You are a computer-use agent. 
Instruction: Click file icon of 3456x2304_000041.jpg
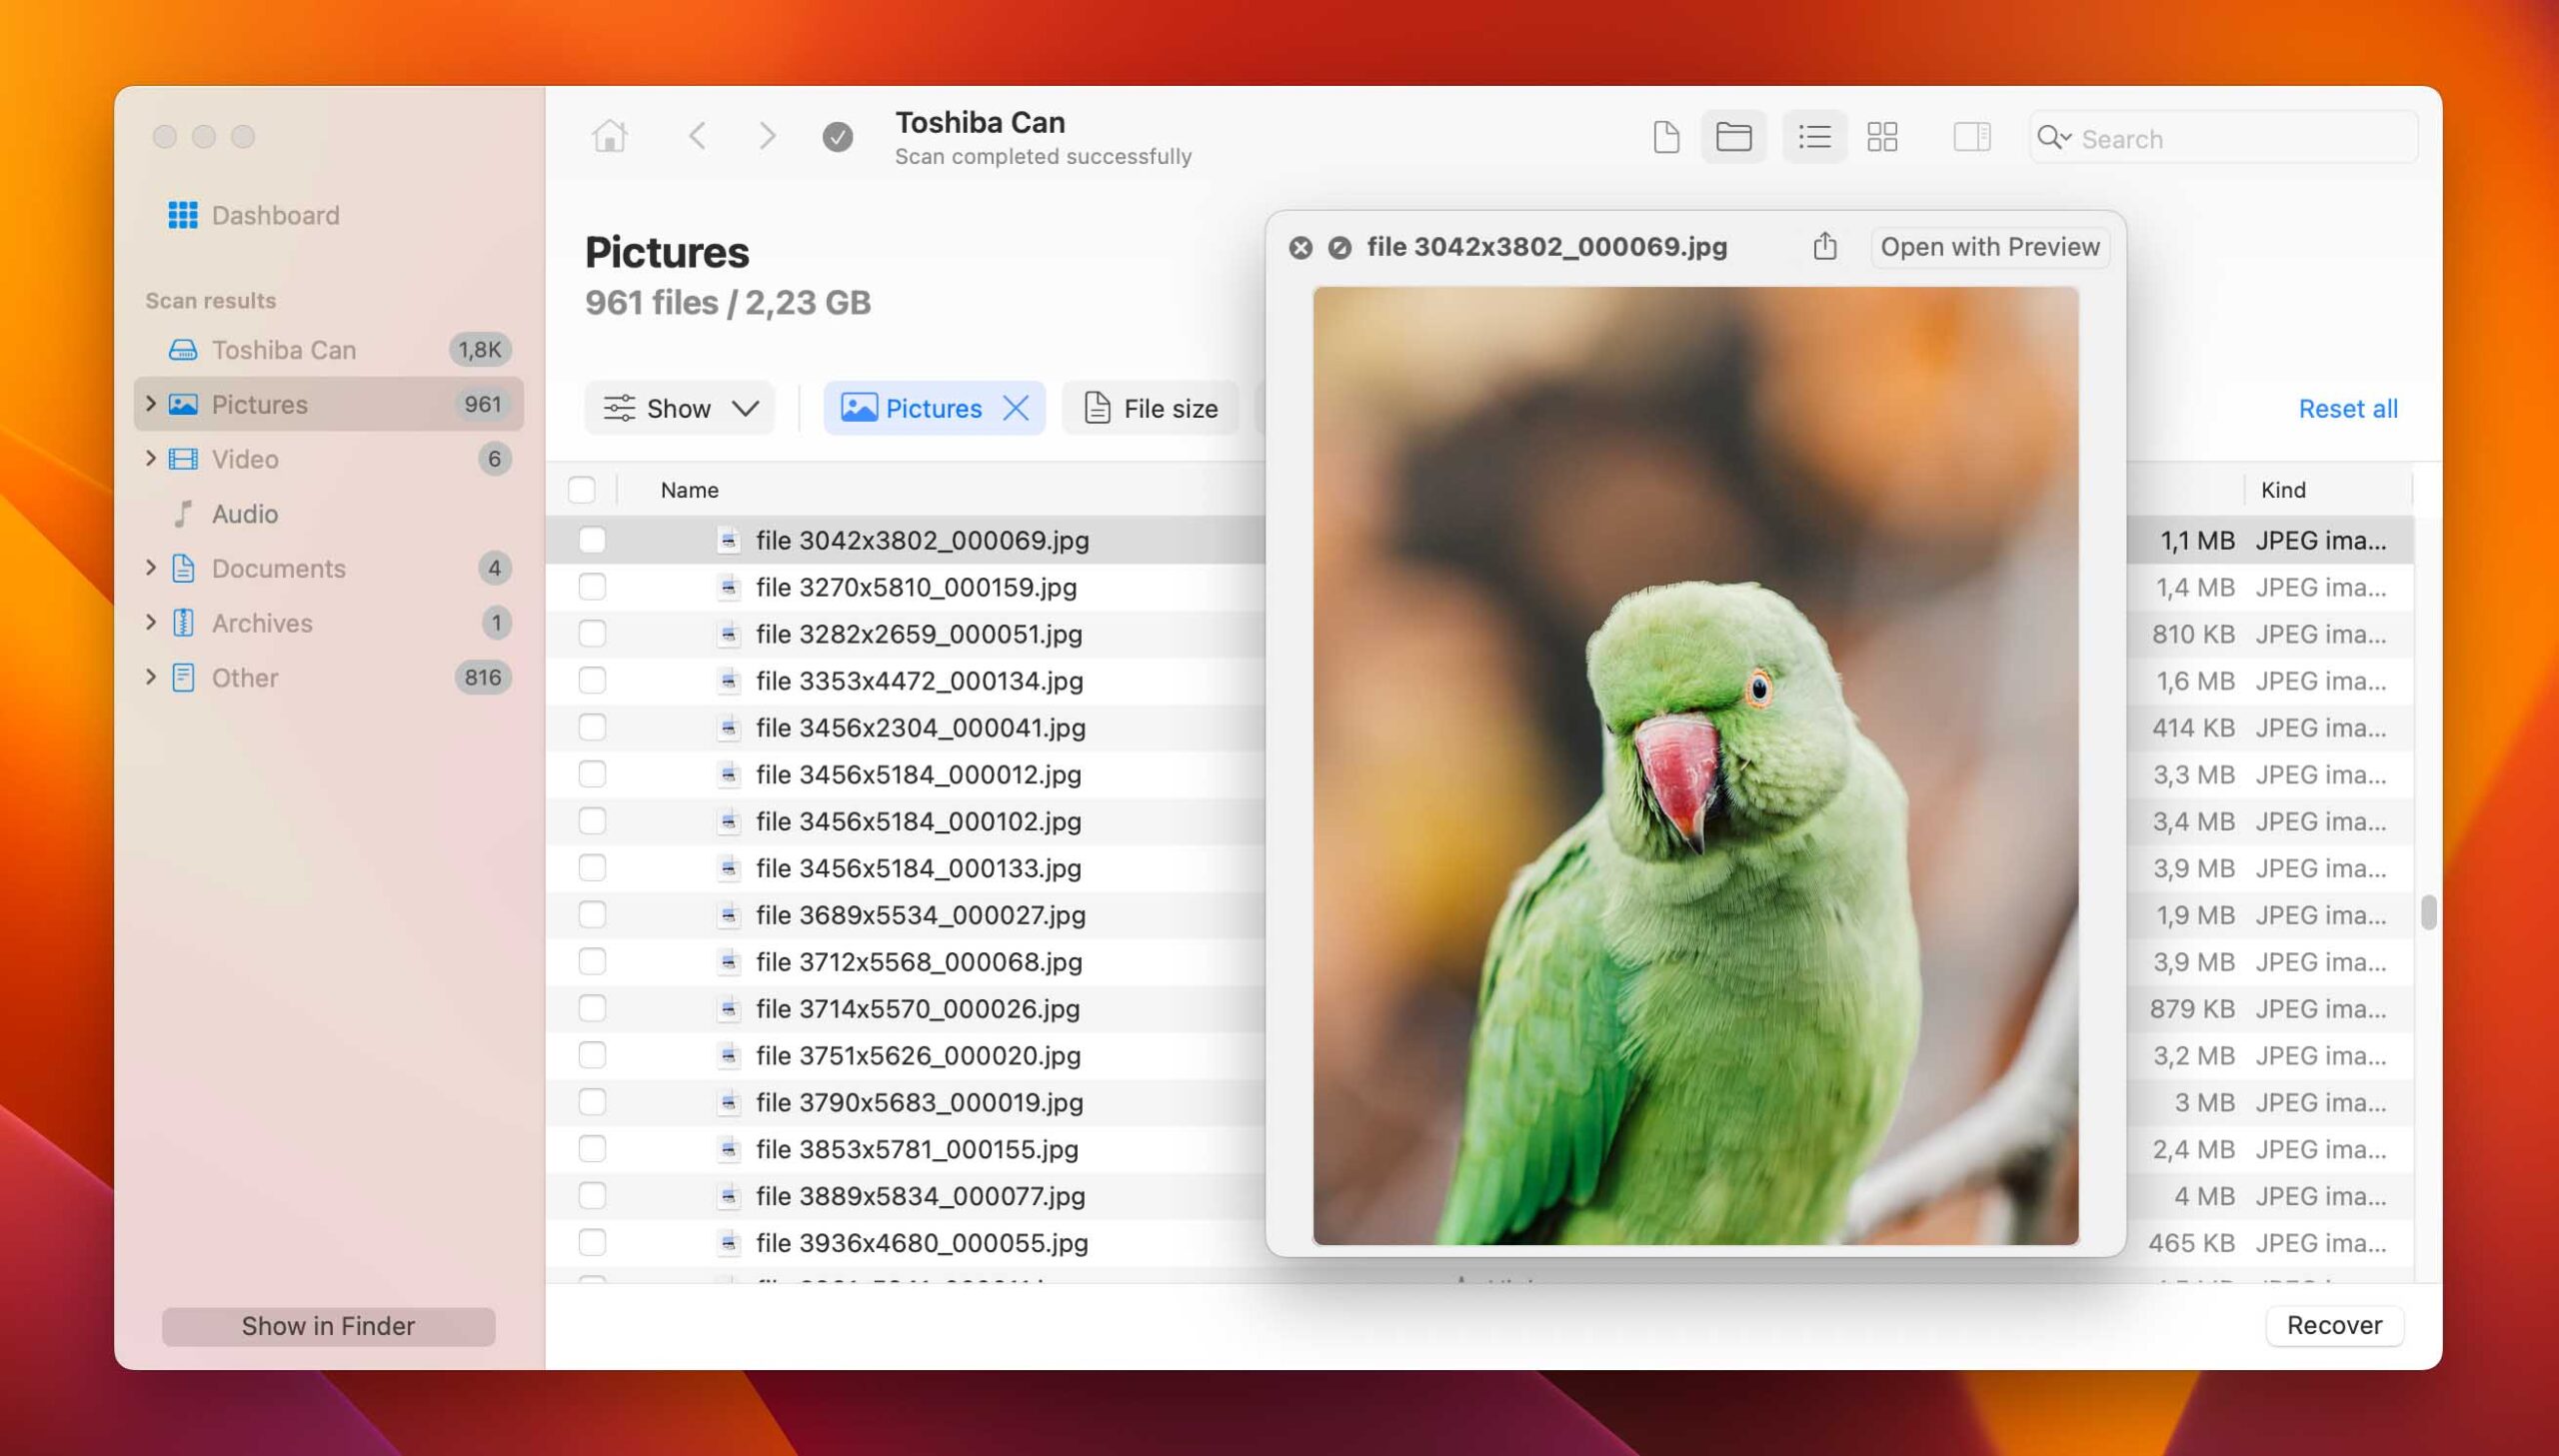point(729,728)
